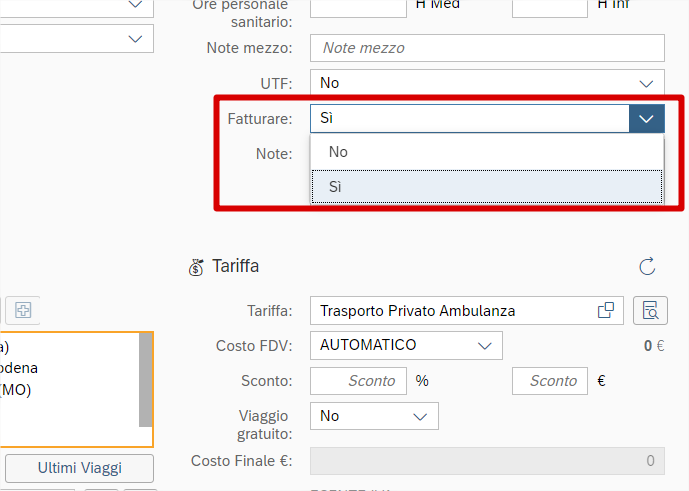Click the money bag Tariffa icon
The width and height of the screenshot is (689, 491).
coord(196,267)
